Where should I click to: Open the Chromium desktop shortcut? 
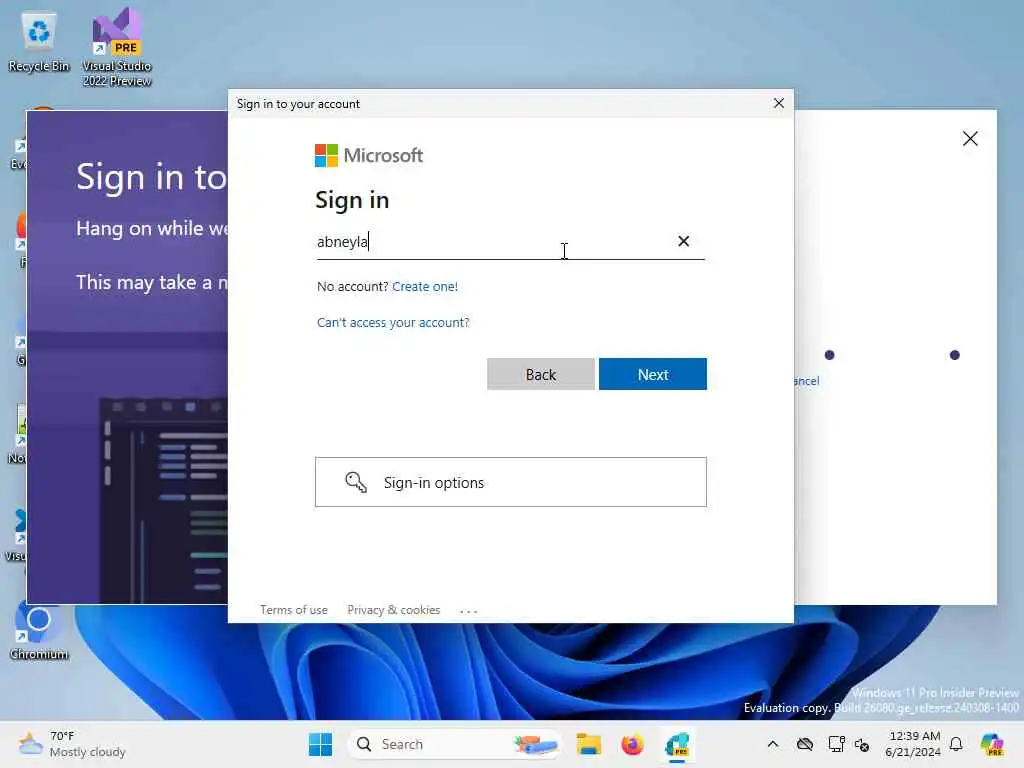pyautogui.click(x=39, y=631)
